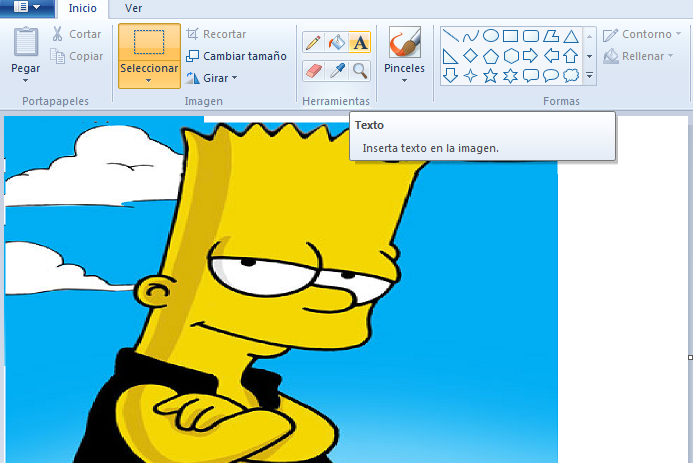Select the pentagon shape
693x465 pixels.
(x=491, y=56)
